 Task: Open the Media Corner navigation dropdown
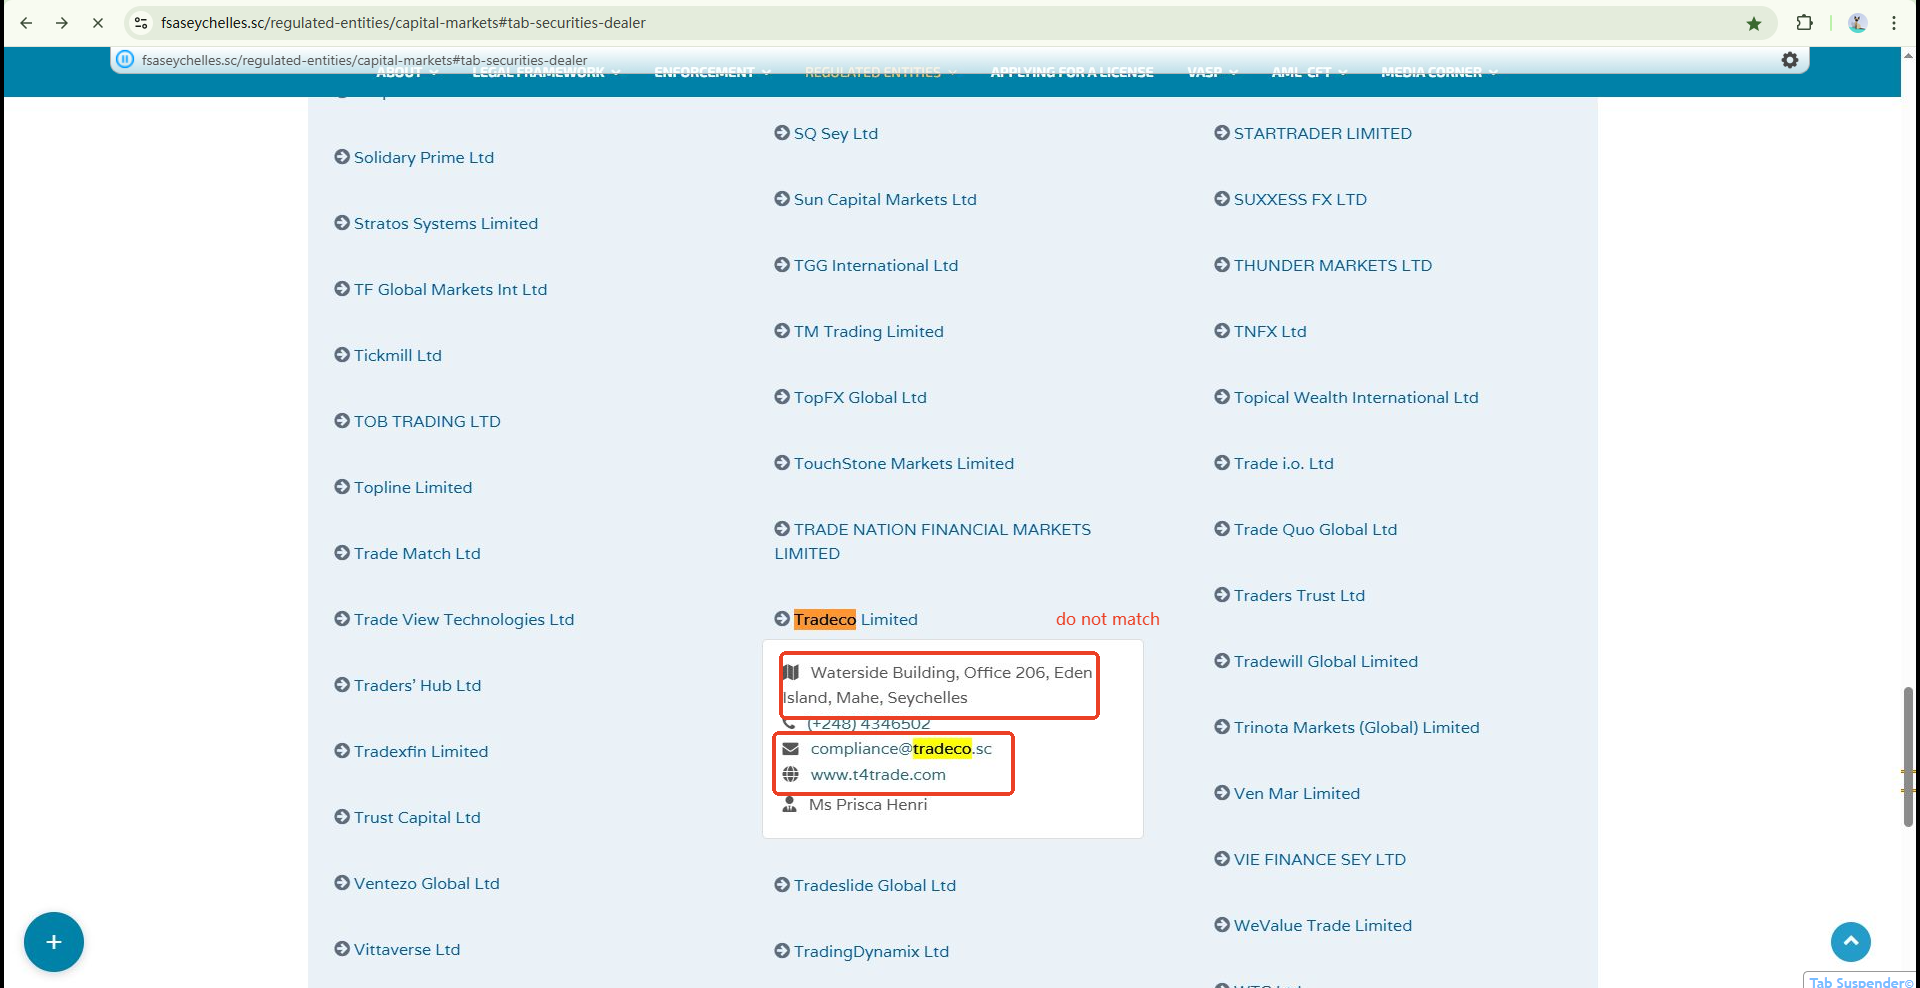pyautogui.click(x=1438, y=72)
